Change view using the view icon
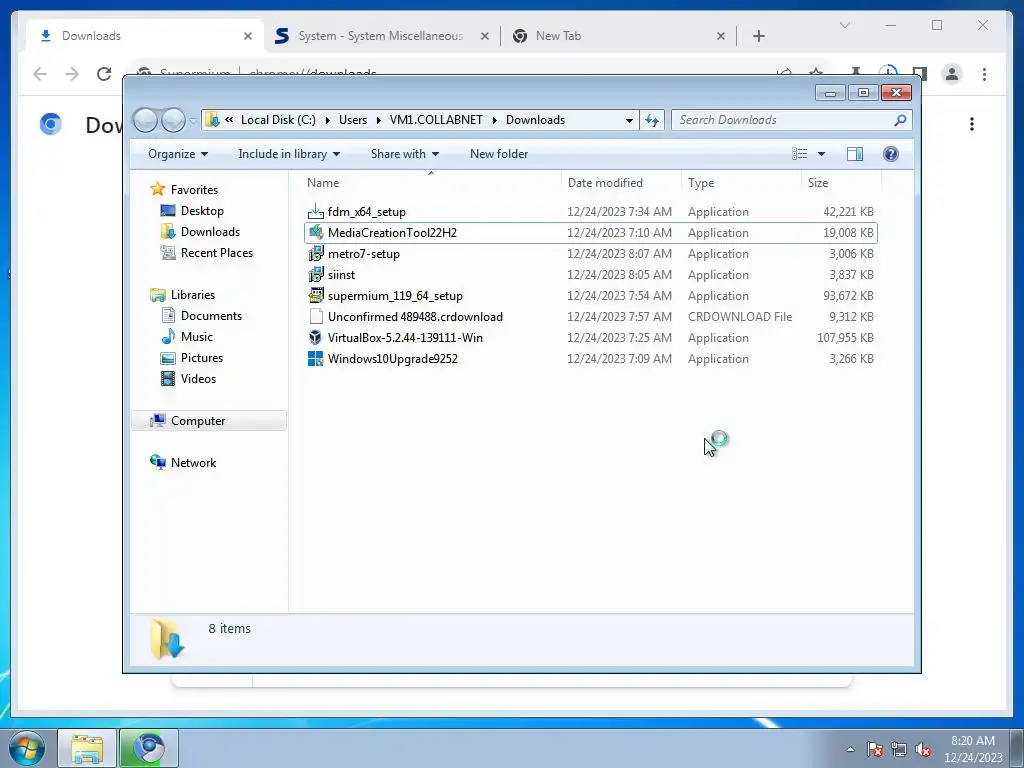Image resolution: width=1024 pixels, height=768 pixels. (x=800, y=153)
